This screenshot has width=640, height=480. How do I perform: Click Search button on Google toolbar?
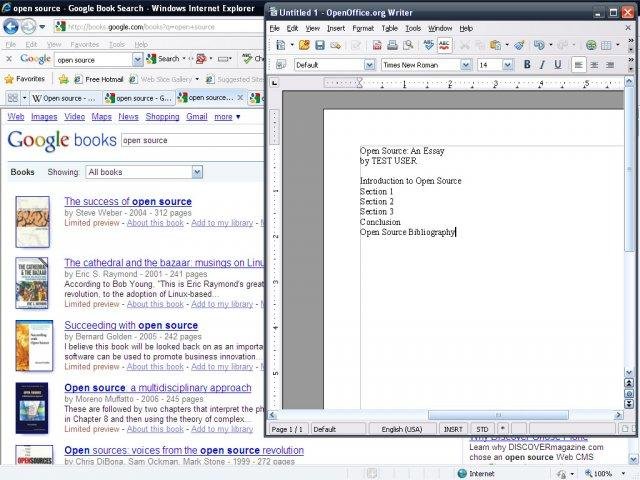coord(164,59)
